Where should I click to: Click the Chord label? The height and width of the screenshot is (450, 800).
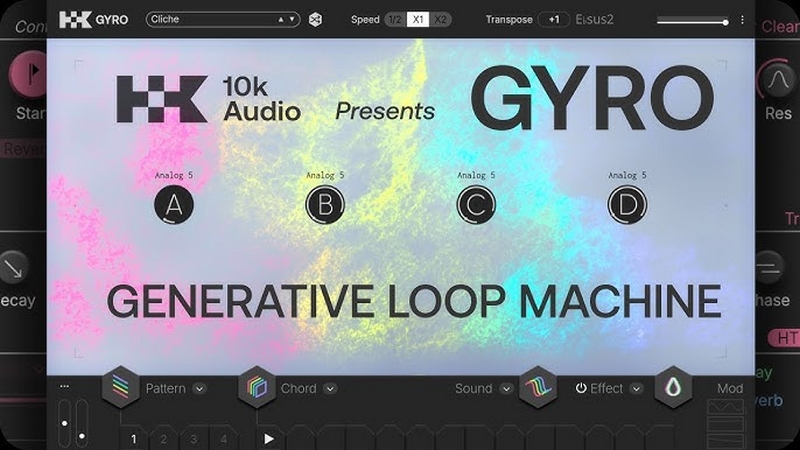tap(298, 388)
